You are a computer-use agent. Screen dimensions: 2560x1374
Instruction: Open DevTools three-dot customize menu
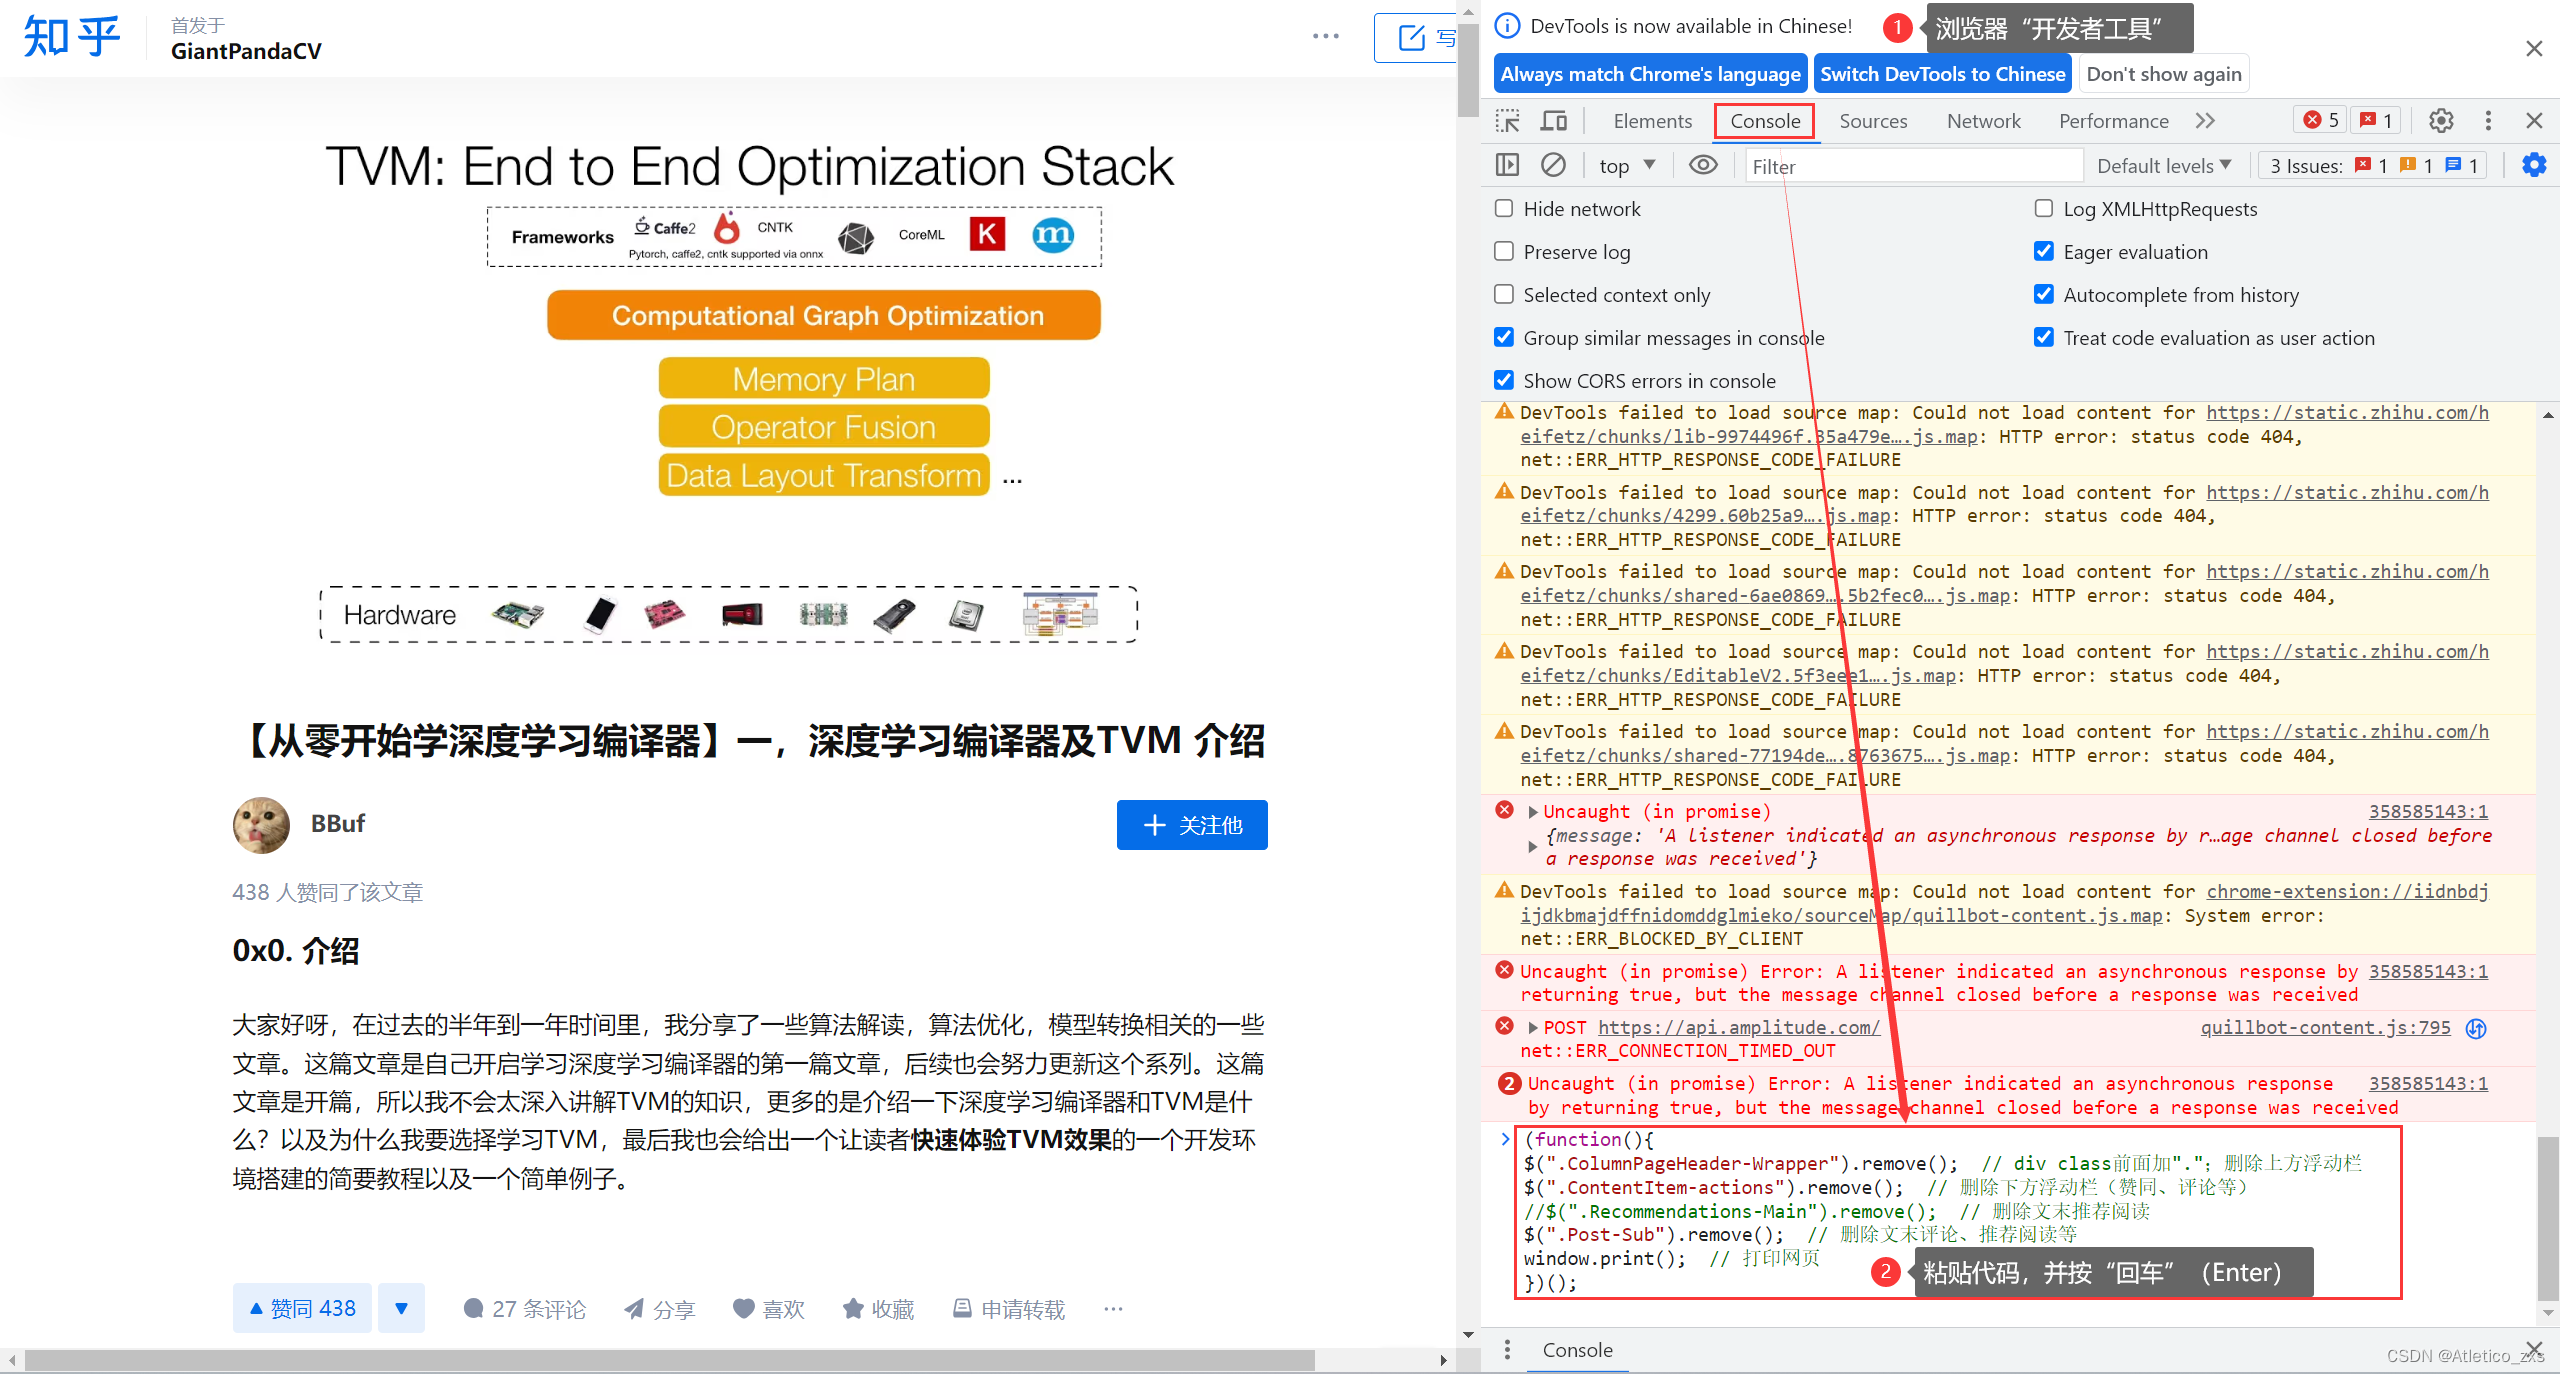(2488, 121)
